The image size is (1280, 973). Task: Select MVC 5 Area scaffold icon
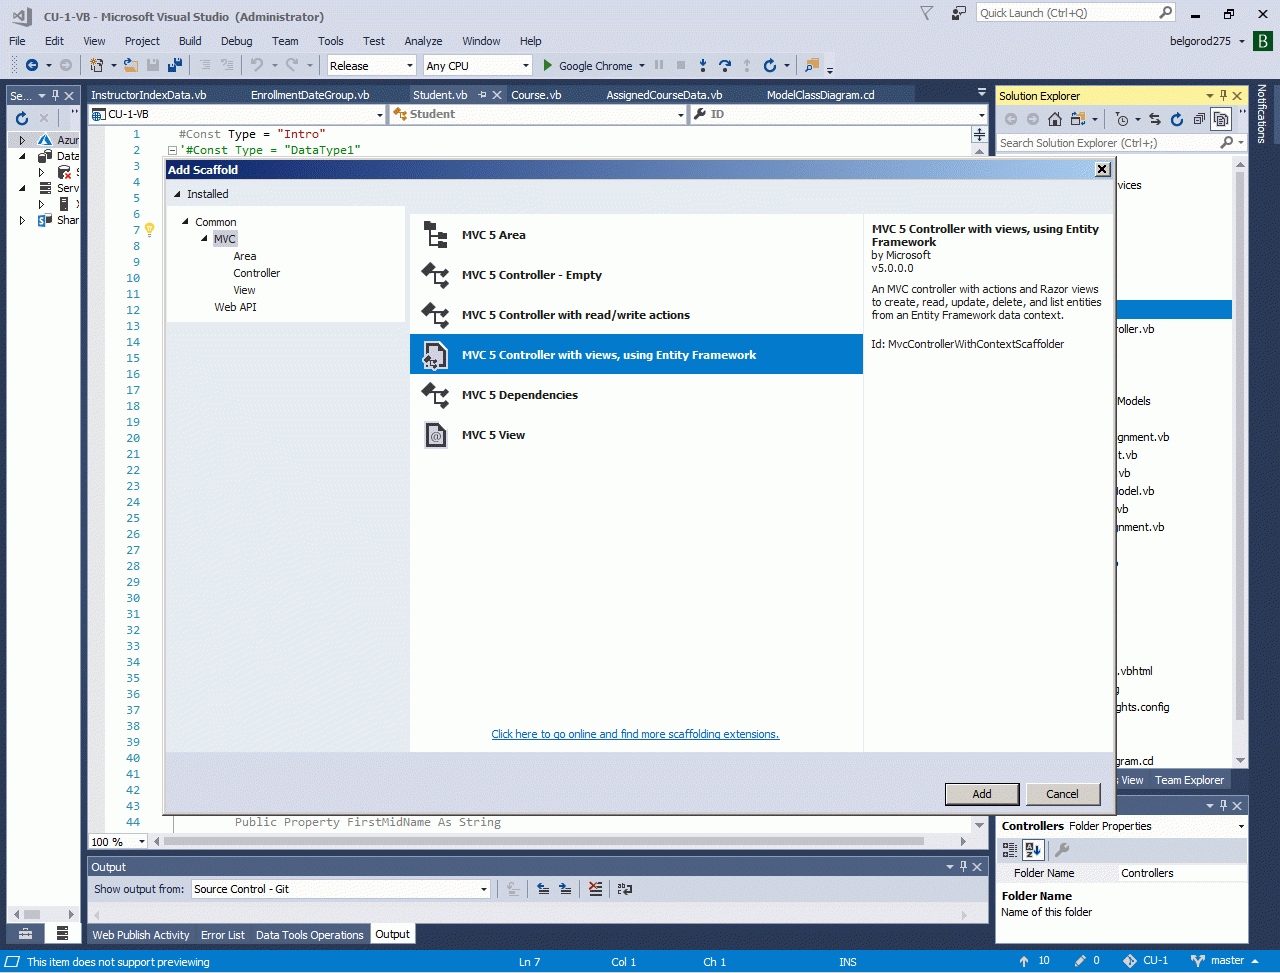(x=436, y=235)
